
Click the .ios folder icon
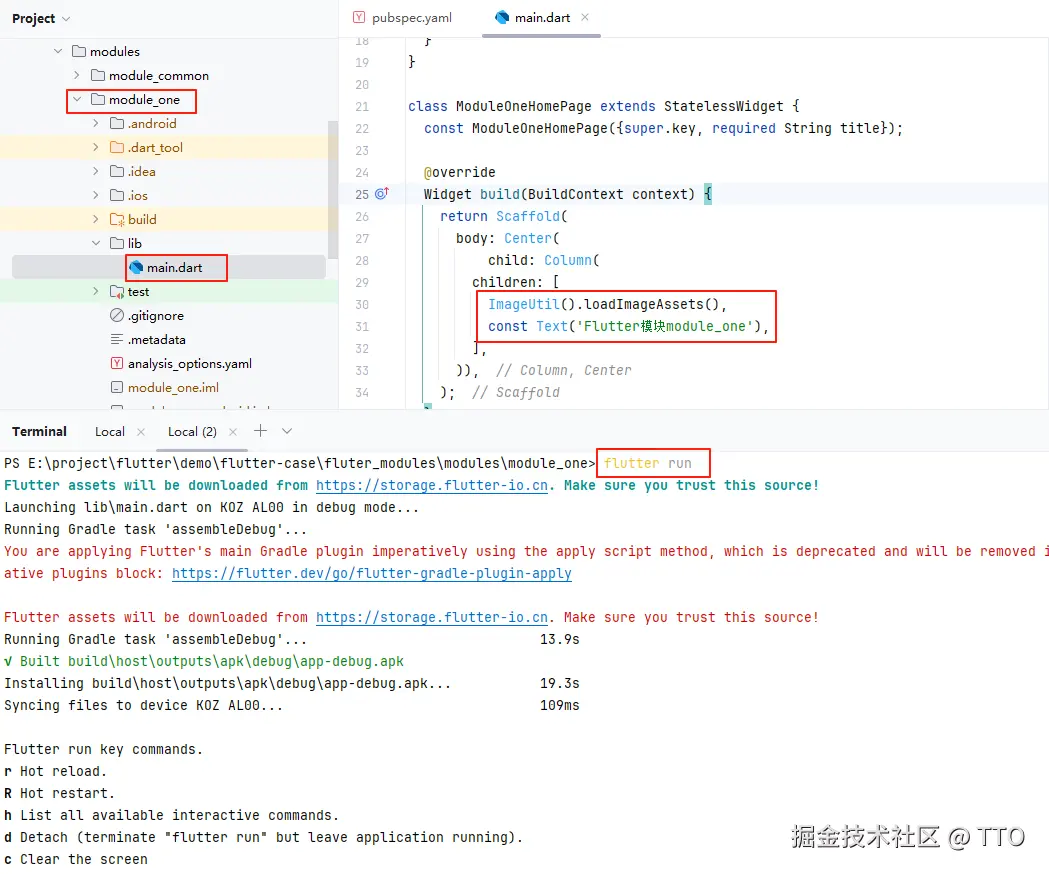pyautogui.click(x=116, y=195)
